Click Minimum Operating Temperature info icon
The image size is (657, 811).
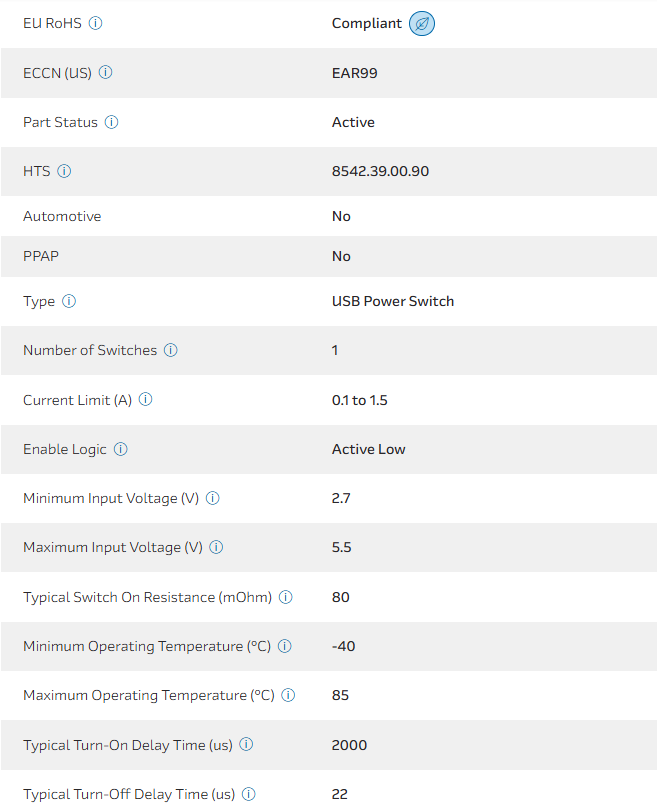coord(285,646)
